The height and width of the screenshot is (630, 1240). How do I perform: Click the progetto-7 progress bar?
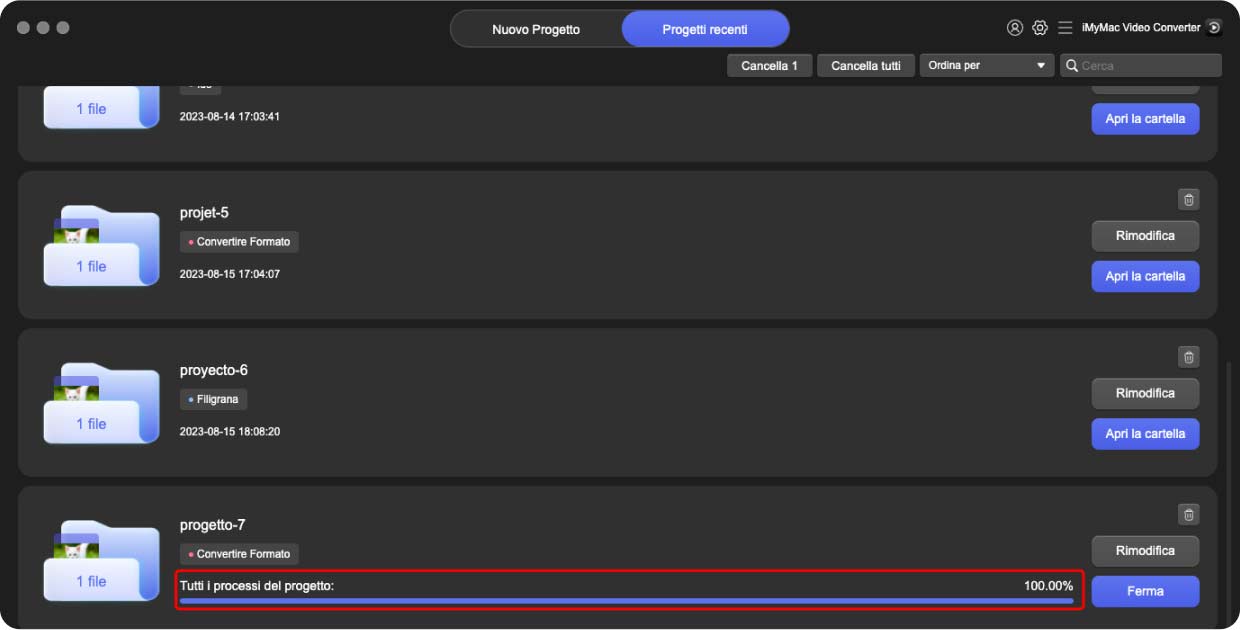(x=626, y=601)
